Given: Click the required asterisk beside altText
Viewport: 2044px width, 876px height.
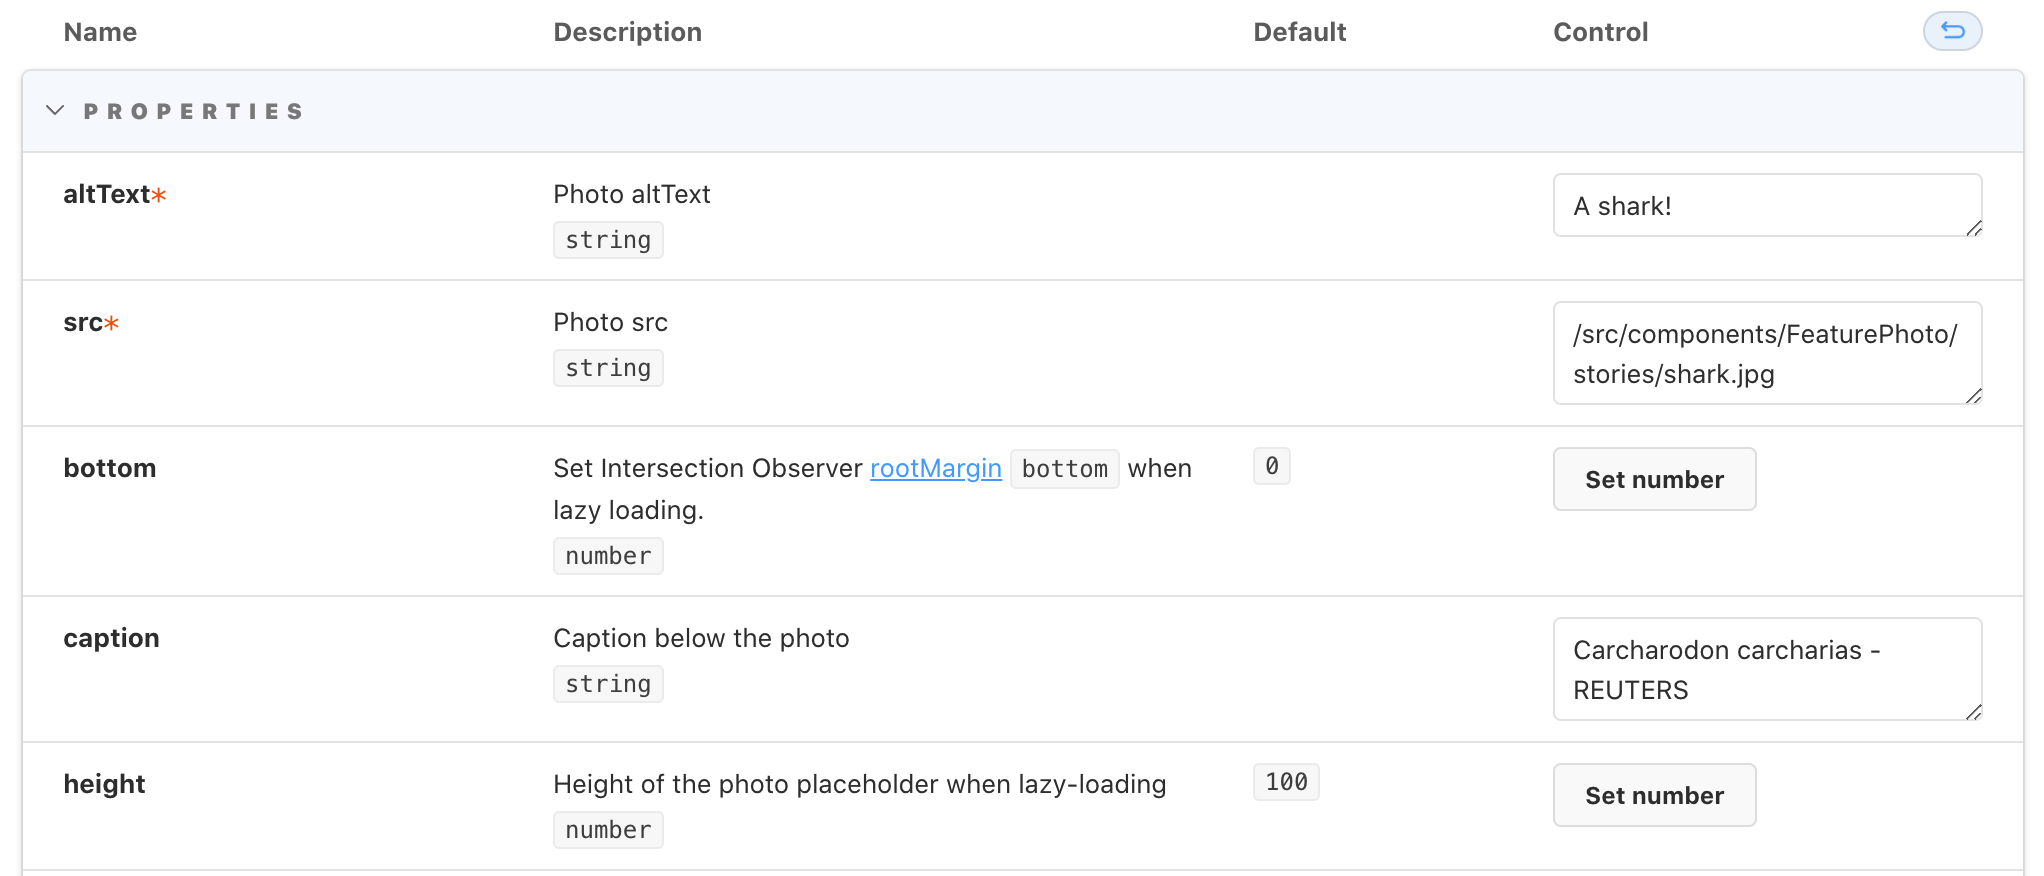Looking at the screenshot, I should pyautogui.click(x=159, y=195).
